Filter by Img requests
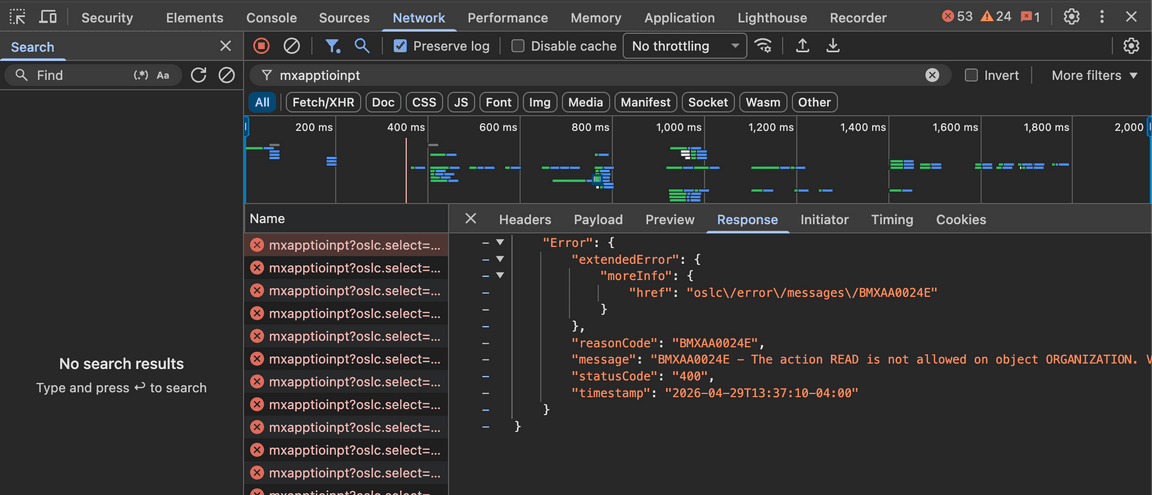Image resolution: width=1152 pixels, height=495 pixels. (540, 102)
